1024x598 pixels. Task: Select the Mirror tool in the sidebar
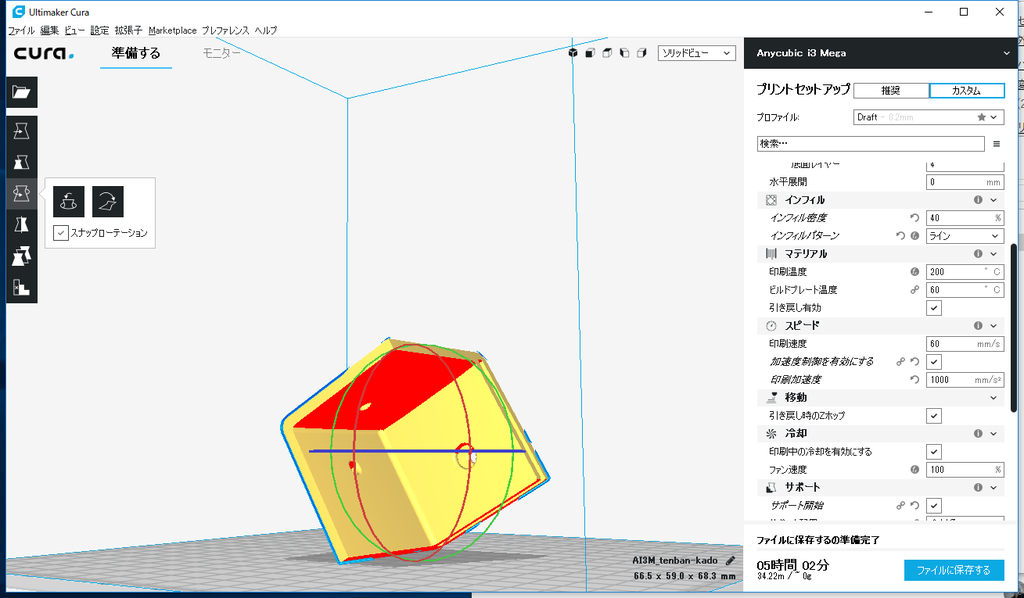[x=22, y=225]
